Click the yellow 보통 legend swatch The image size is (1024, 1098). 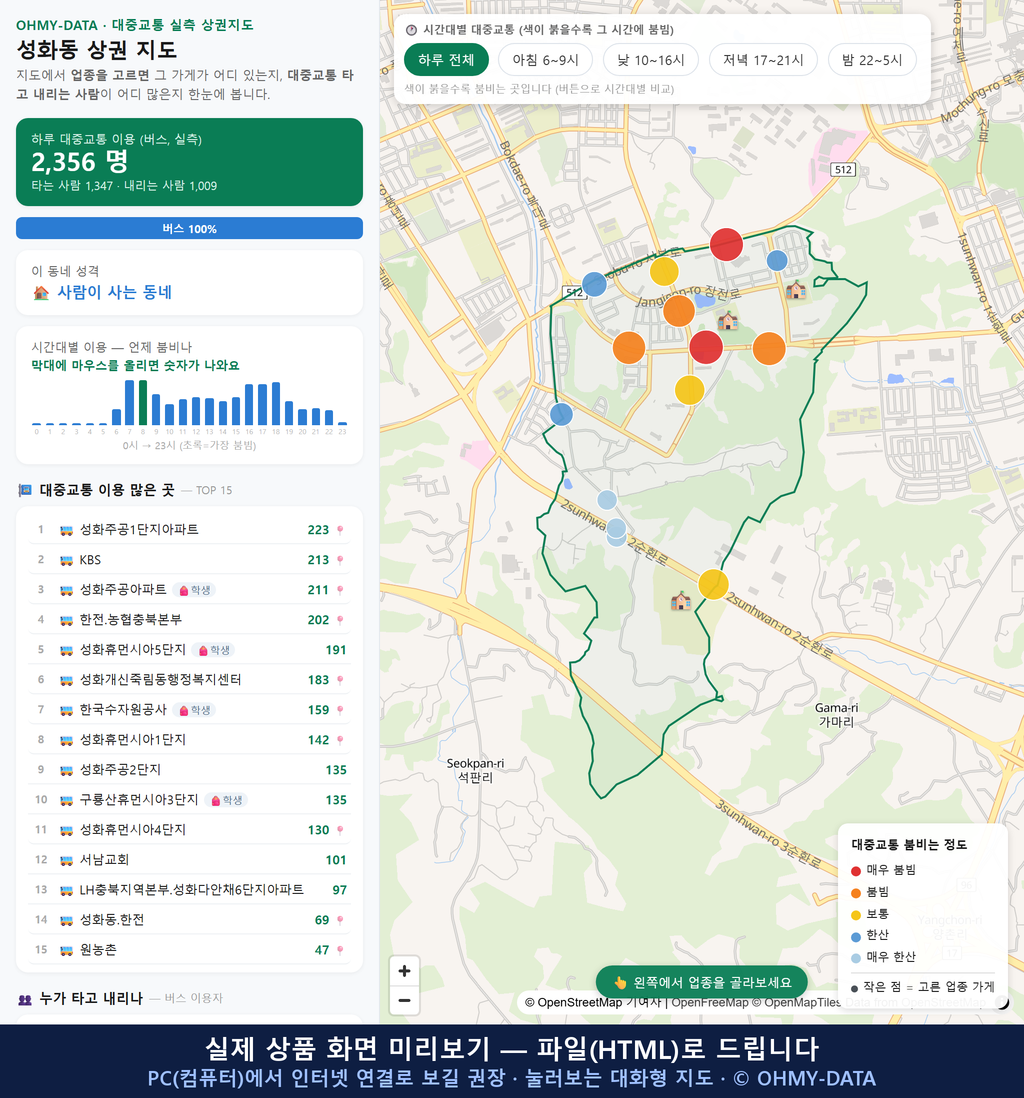pos(855,915)
